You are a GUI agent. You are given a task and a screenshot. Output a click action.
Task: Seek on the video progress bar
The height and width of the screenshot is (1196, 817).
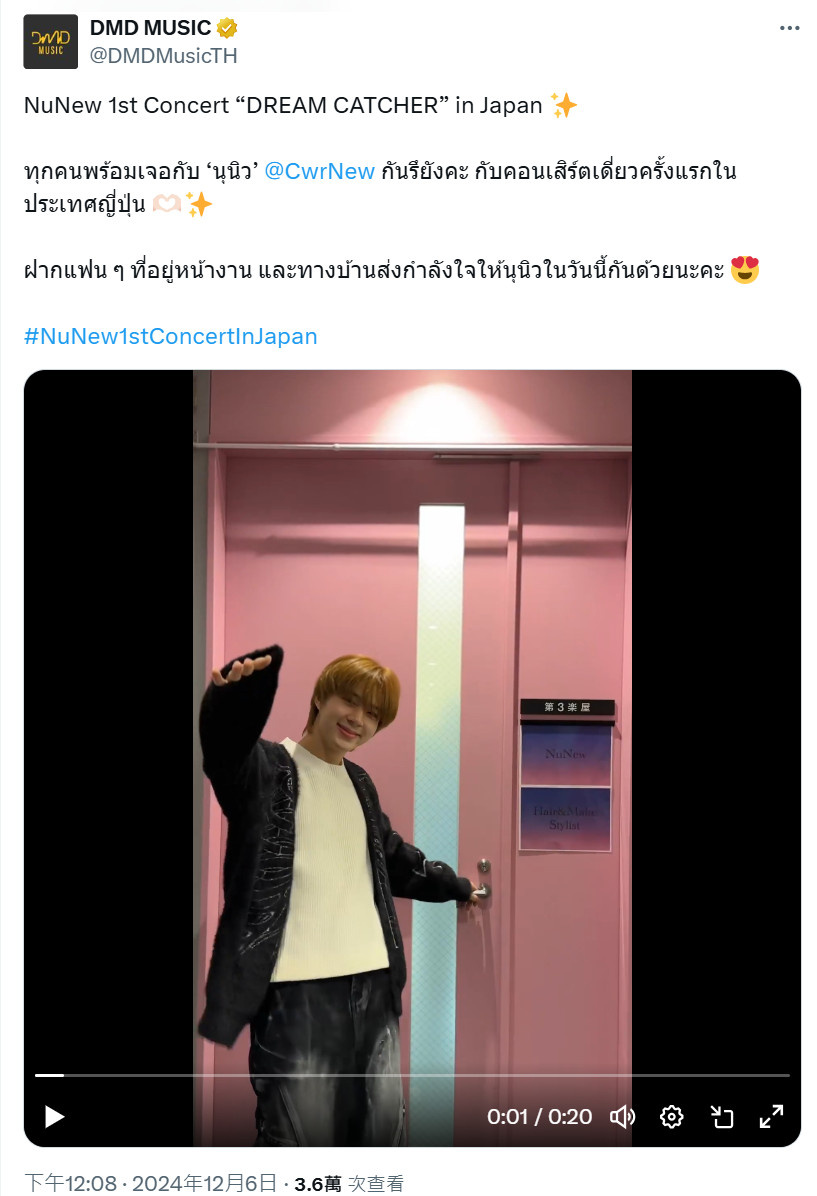click(412, 1075)
